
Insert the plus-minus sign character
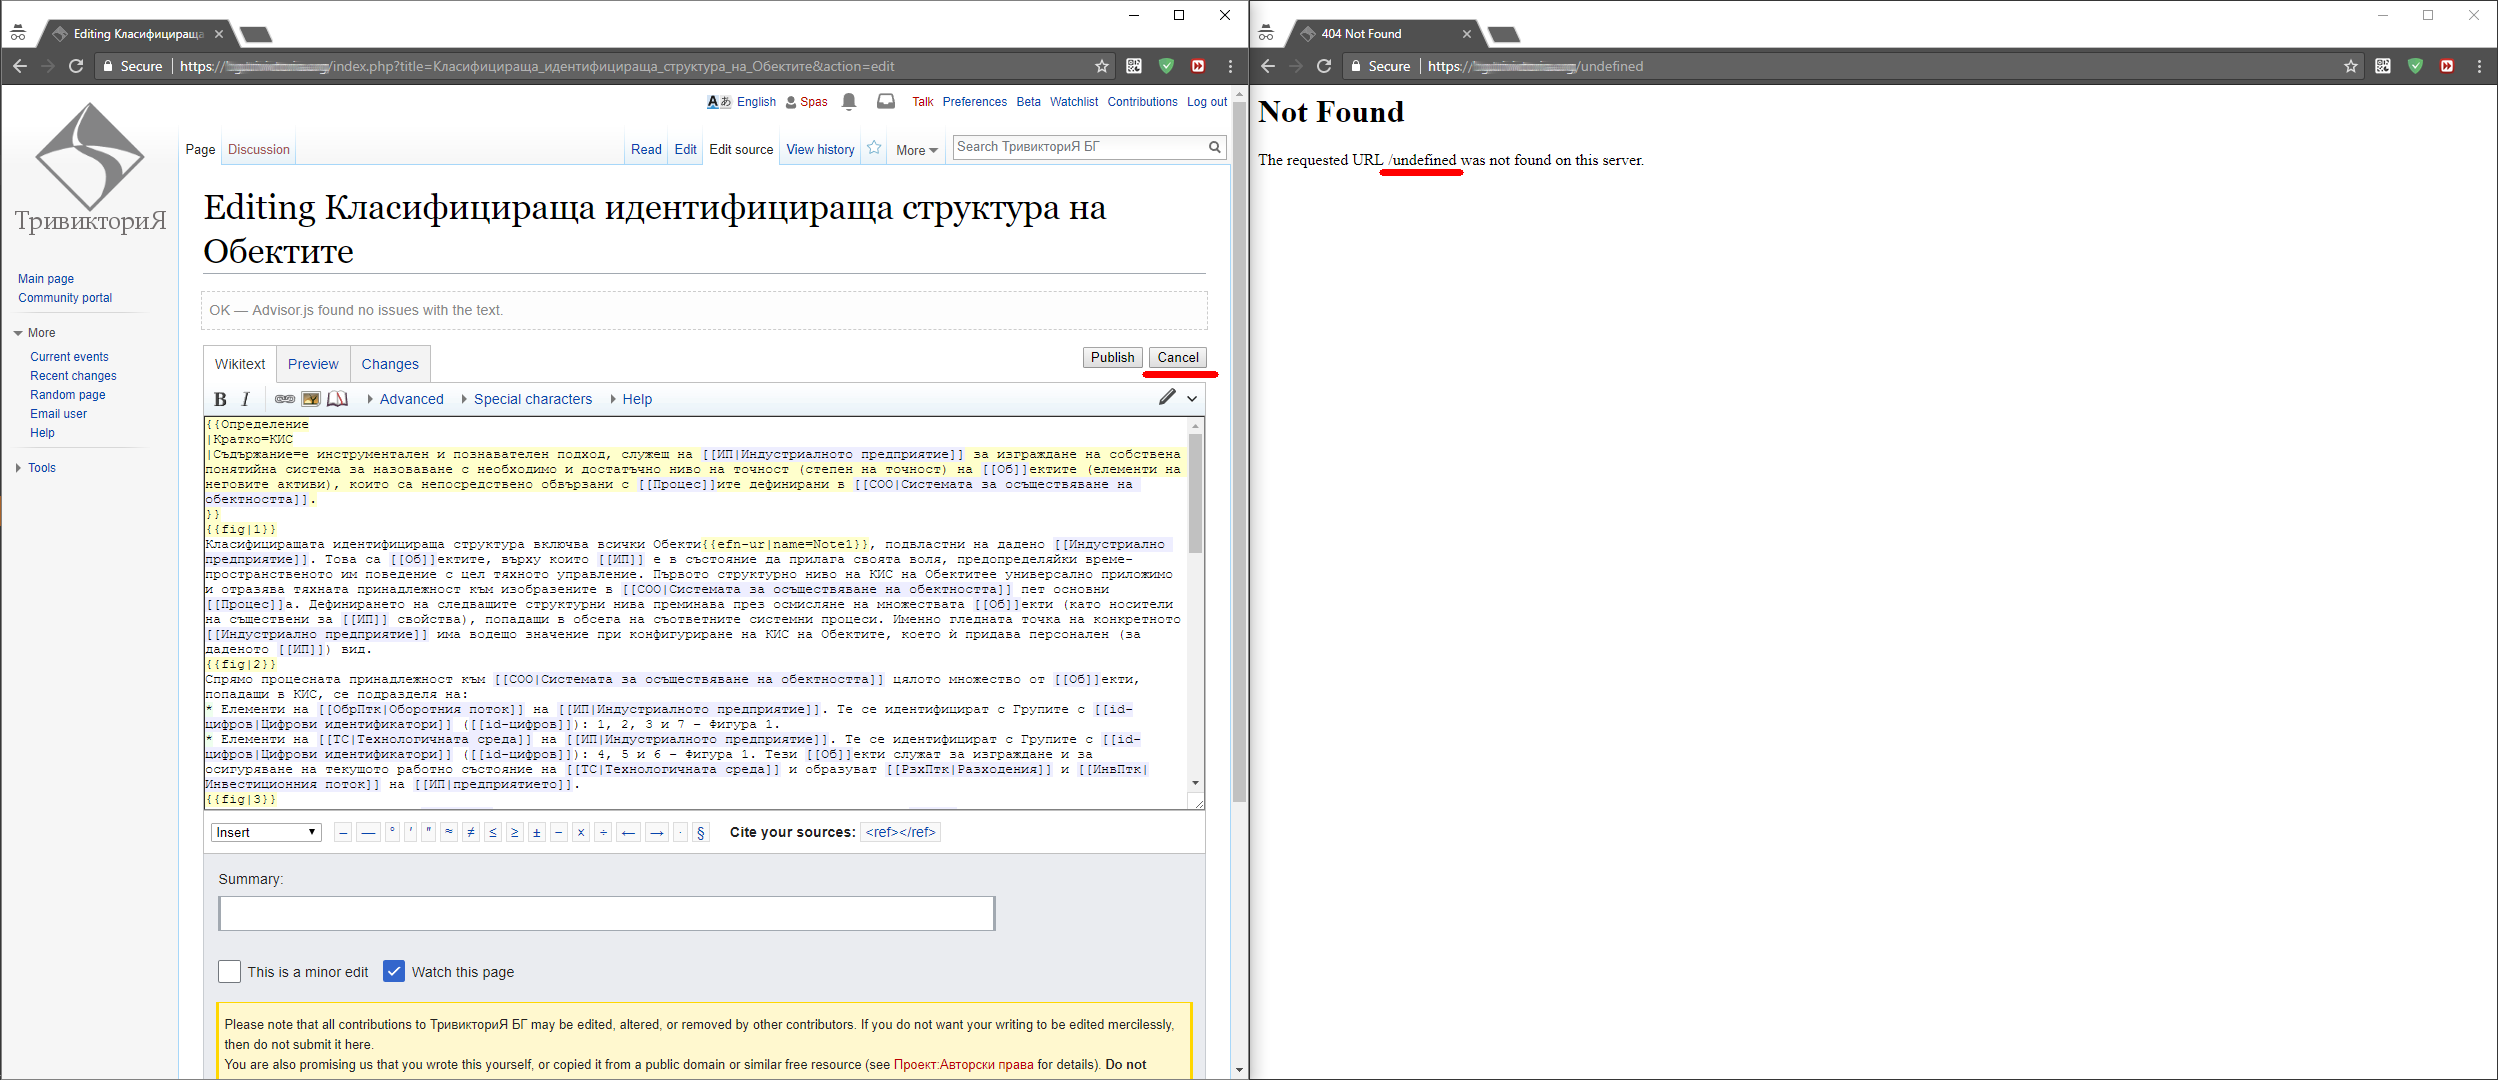(x=537, y=832)
